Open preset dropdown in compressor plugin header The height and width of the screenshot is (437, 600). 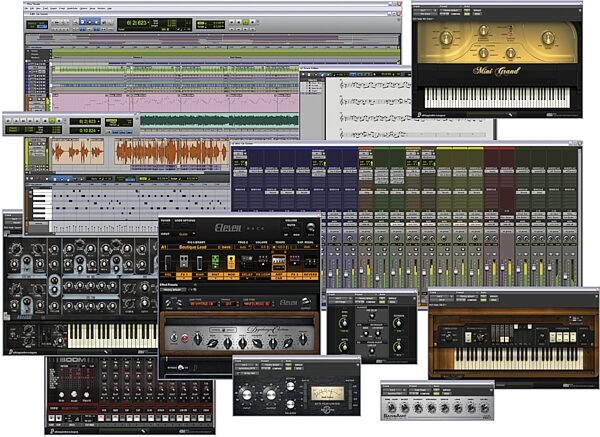tap(272, 365)
